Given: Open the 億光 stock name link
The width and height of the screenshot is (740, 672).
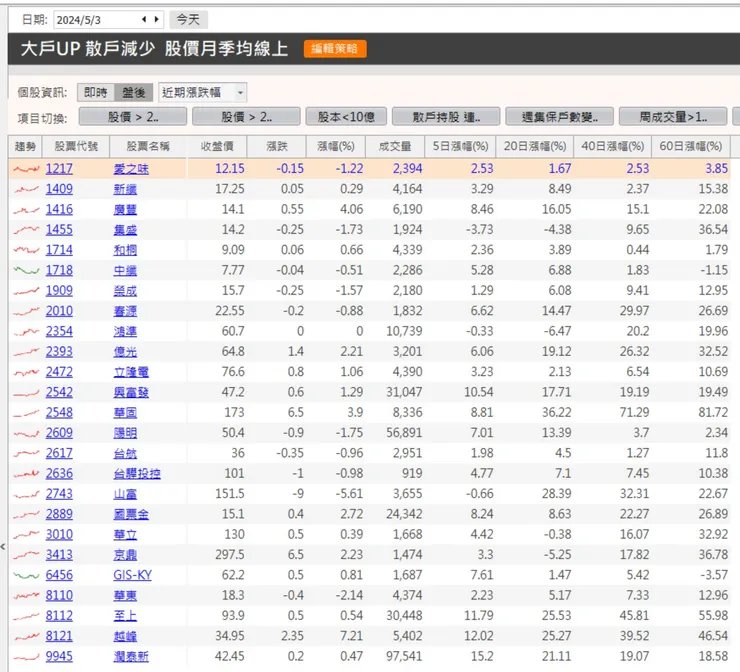Looking at the screenshot, I should pos(125,352).
